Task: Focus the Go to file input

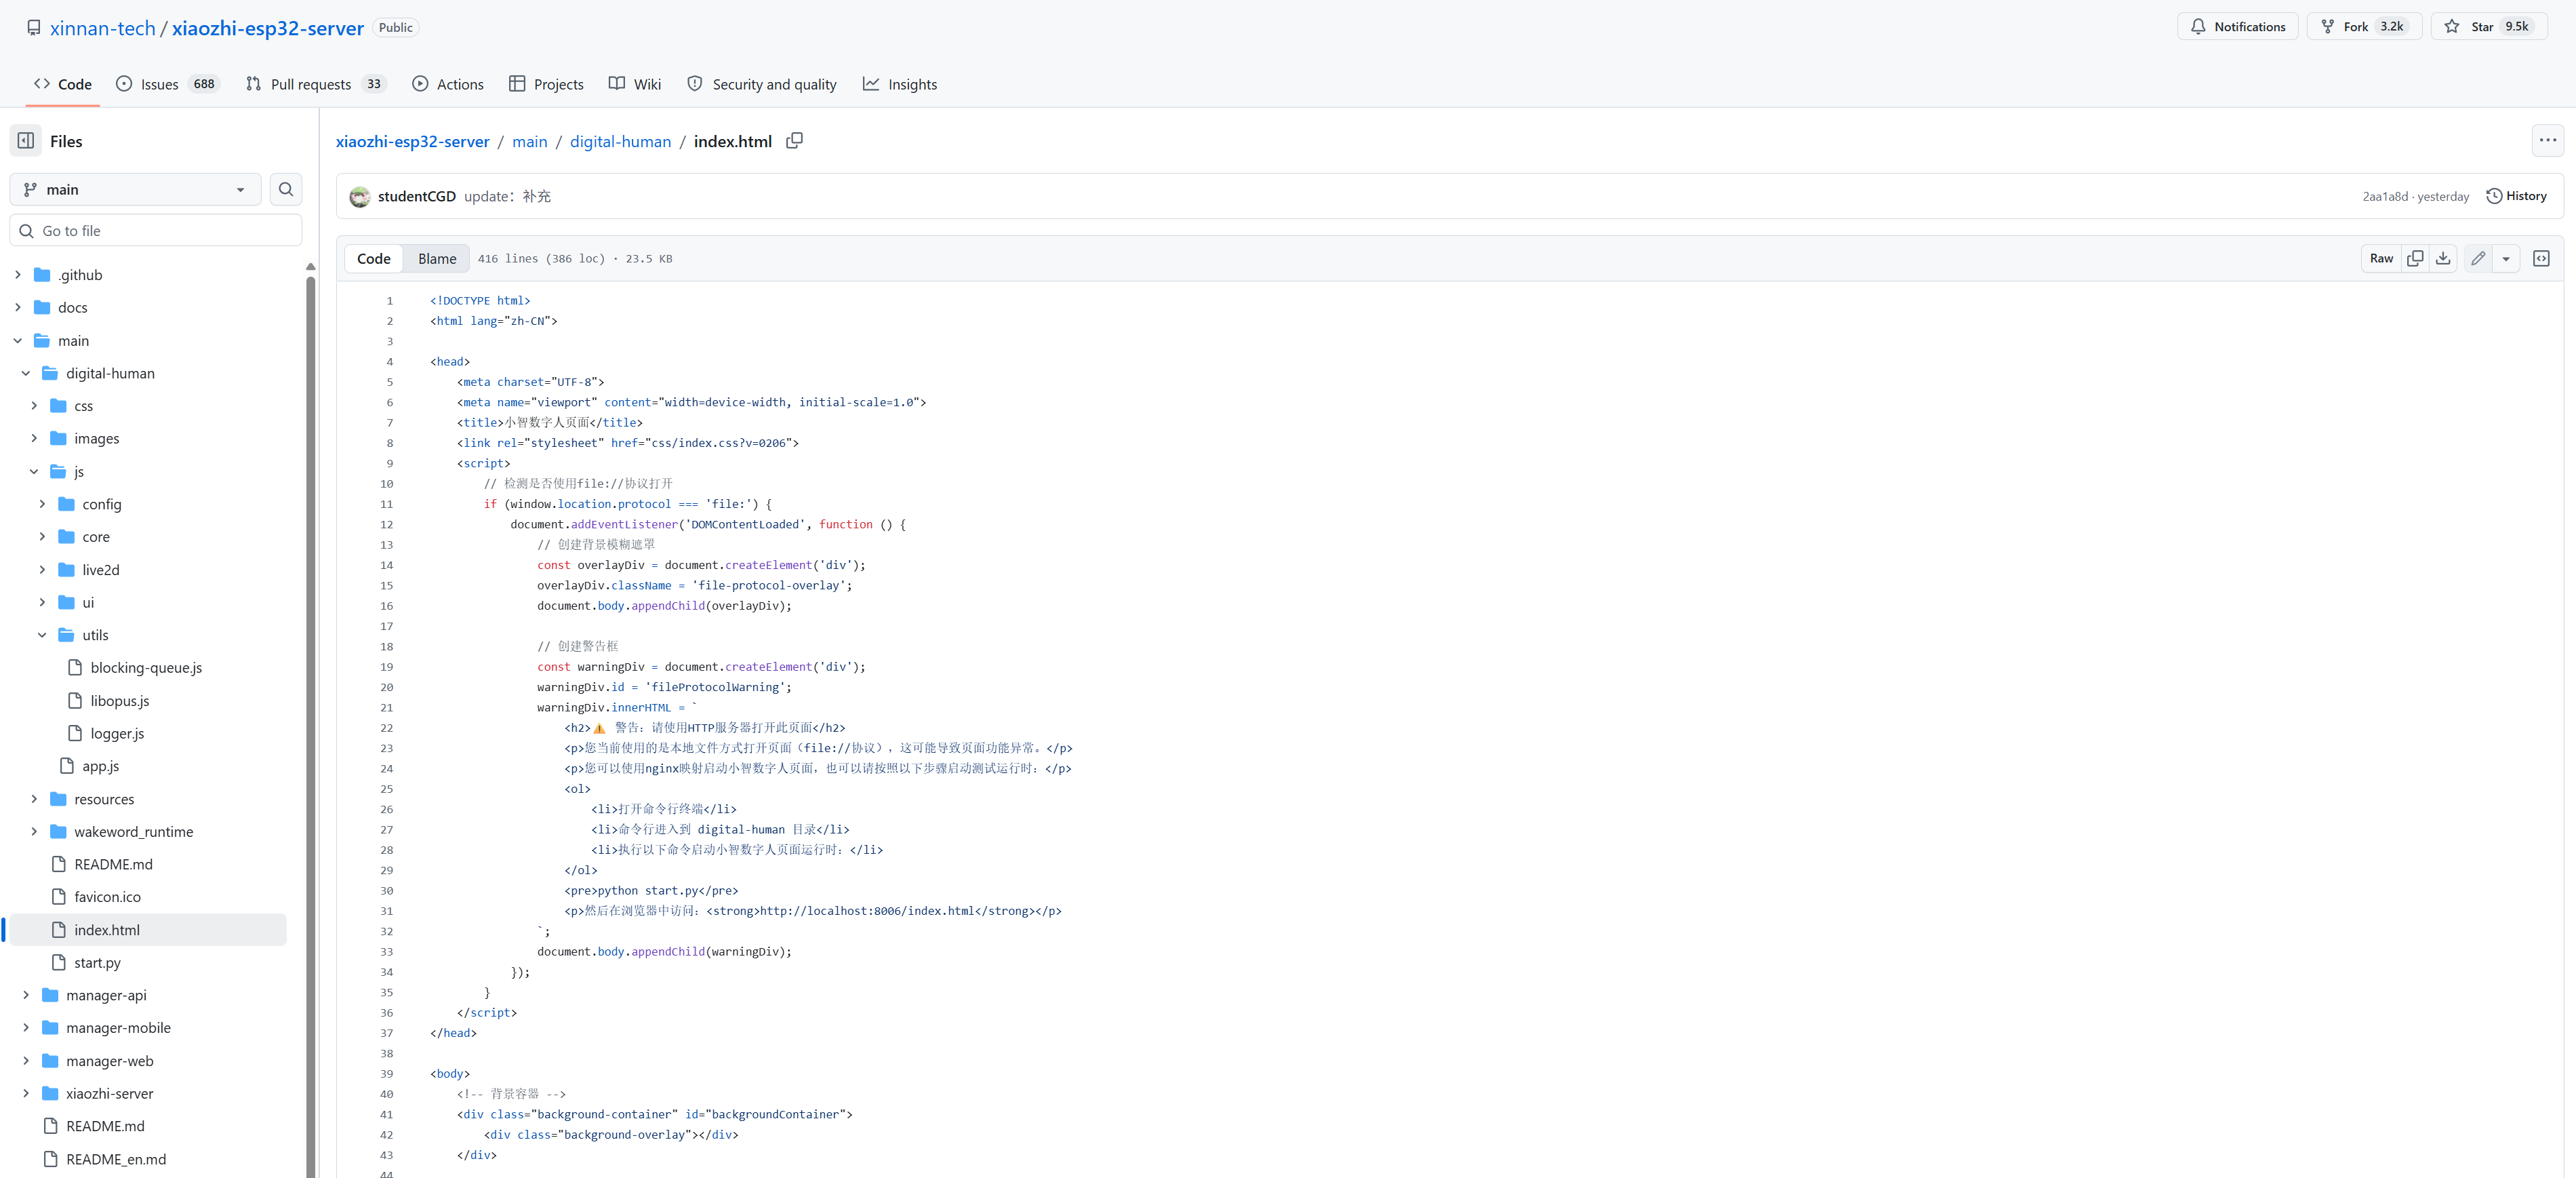Action: 156,231
